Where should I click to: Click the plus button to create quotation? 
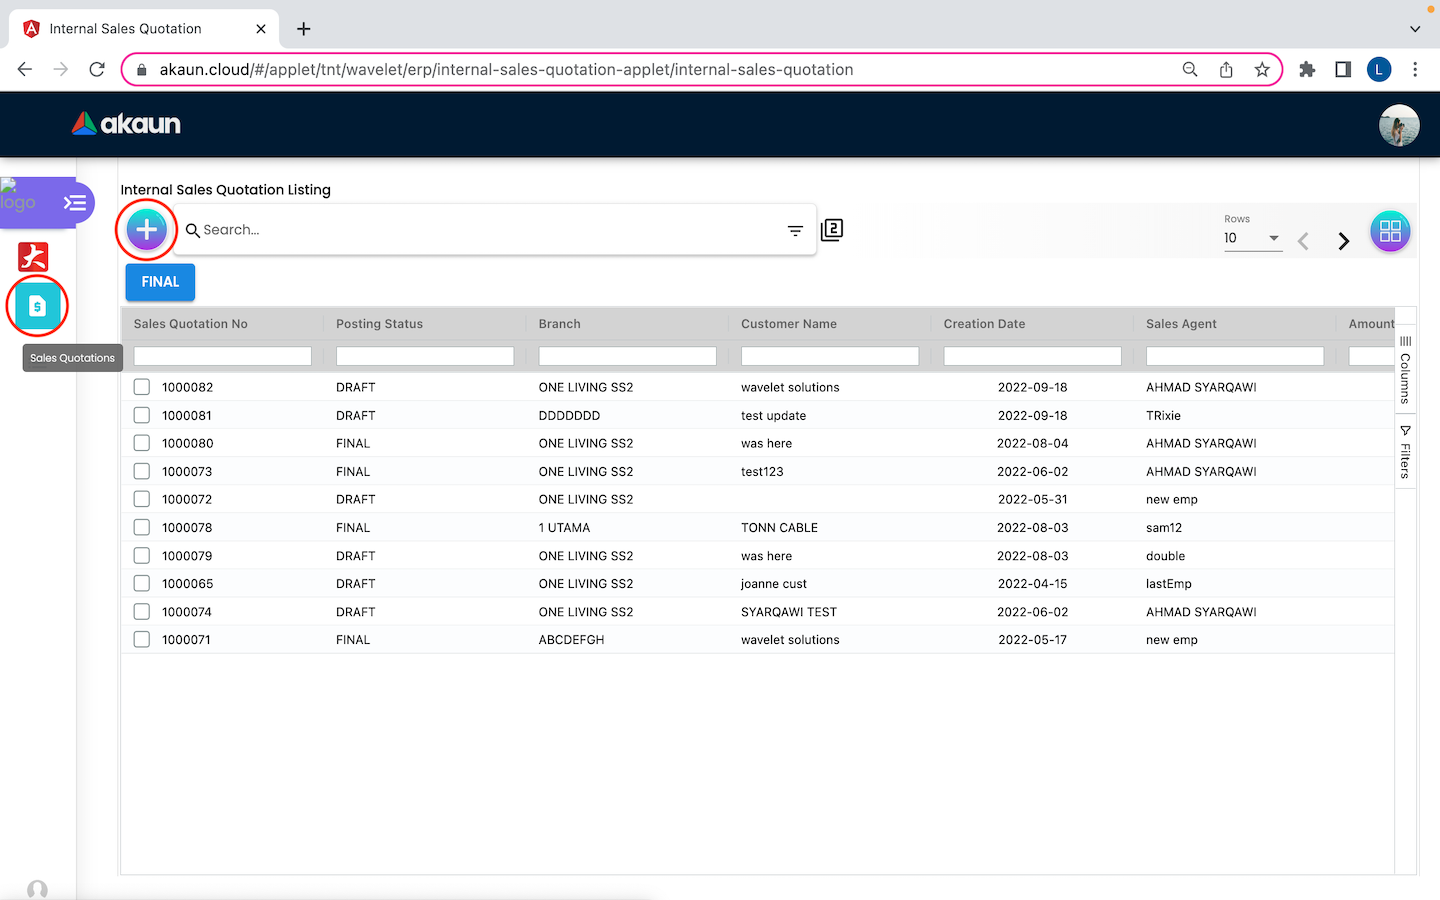(146, 230)
